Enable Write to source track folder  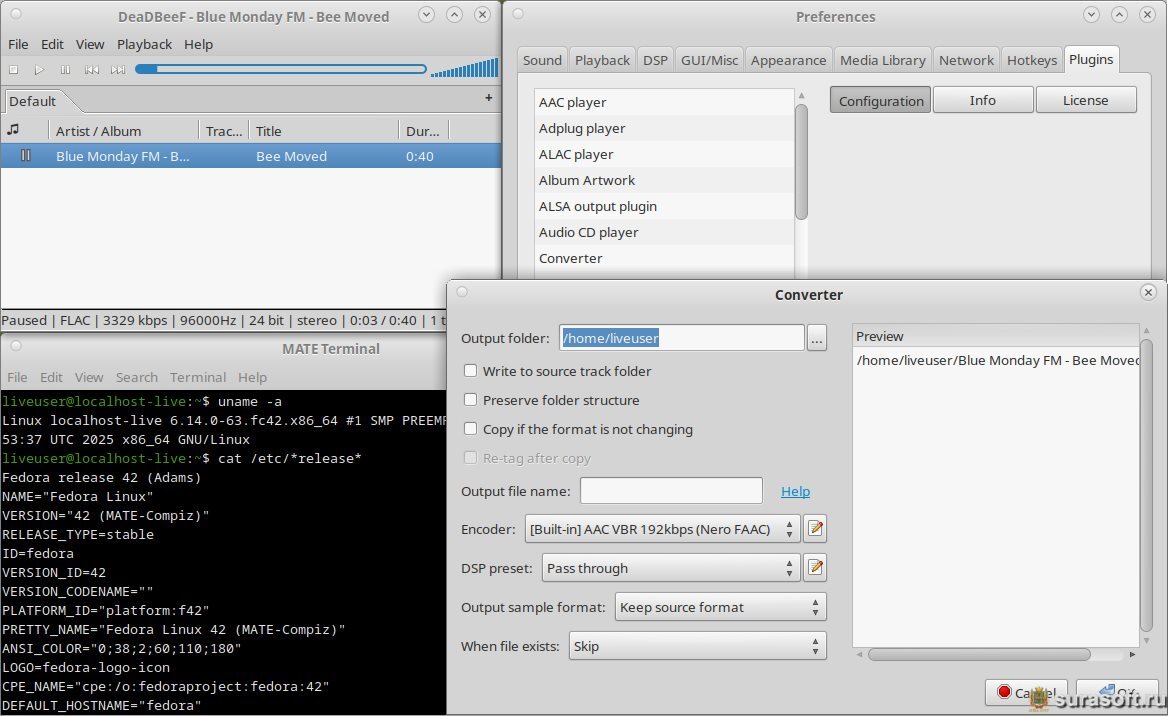coord(471,371)
